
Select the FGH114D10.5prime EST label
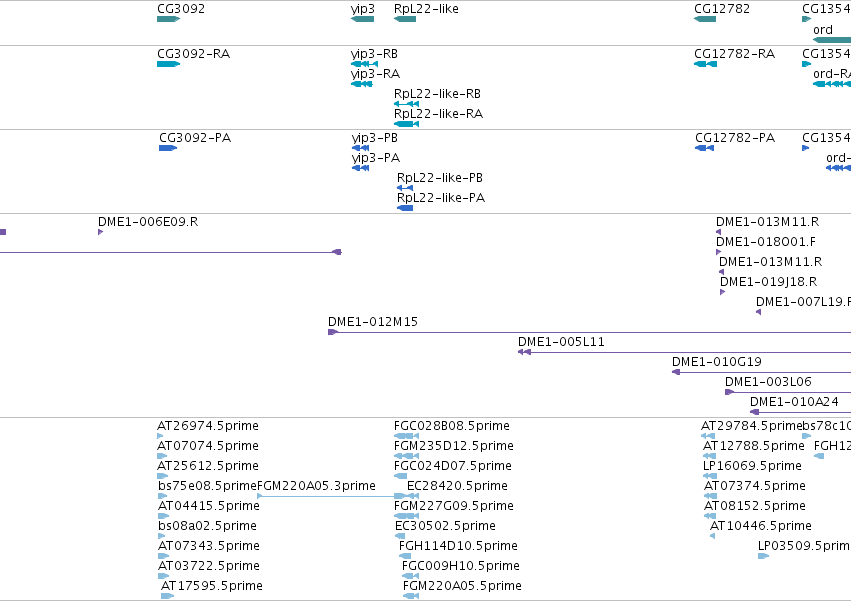458,546
